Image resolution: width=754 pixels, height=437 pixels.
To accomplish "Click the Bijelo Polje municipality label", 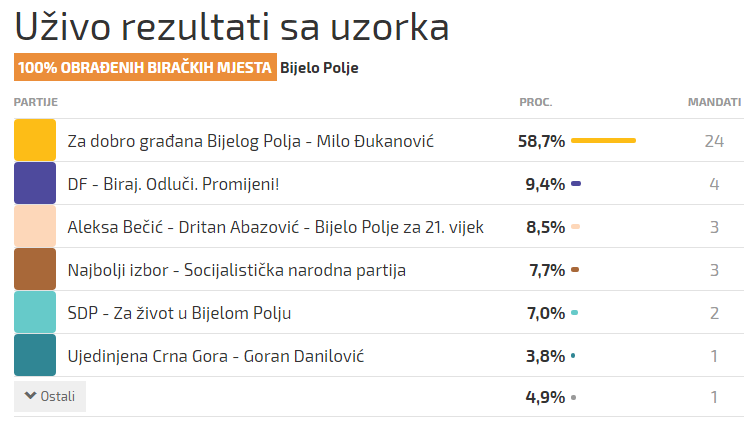I will point(319,68).
